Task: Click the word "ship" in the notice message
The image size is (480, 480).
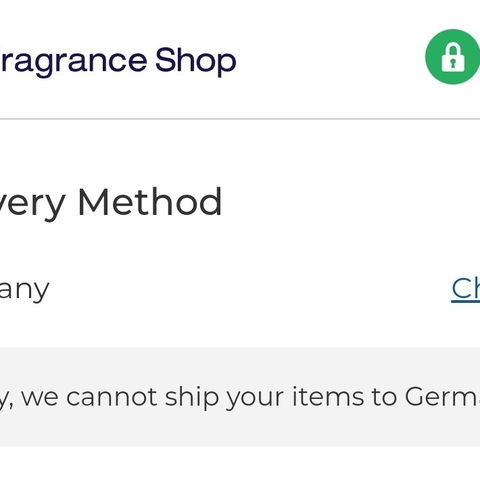Action: click(x=191, y=398)
